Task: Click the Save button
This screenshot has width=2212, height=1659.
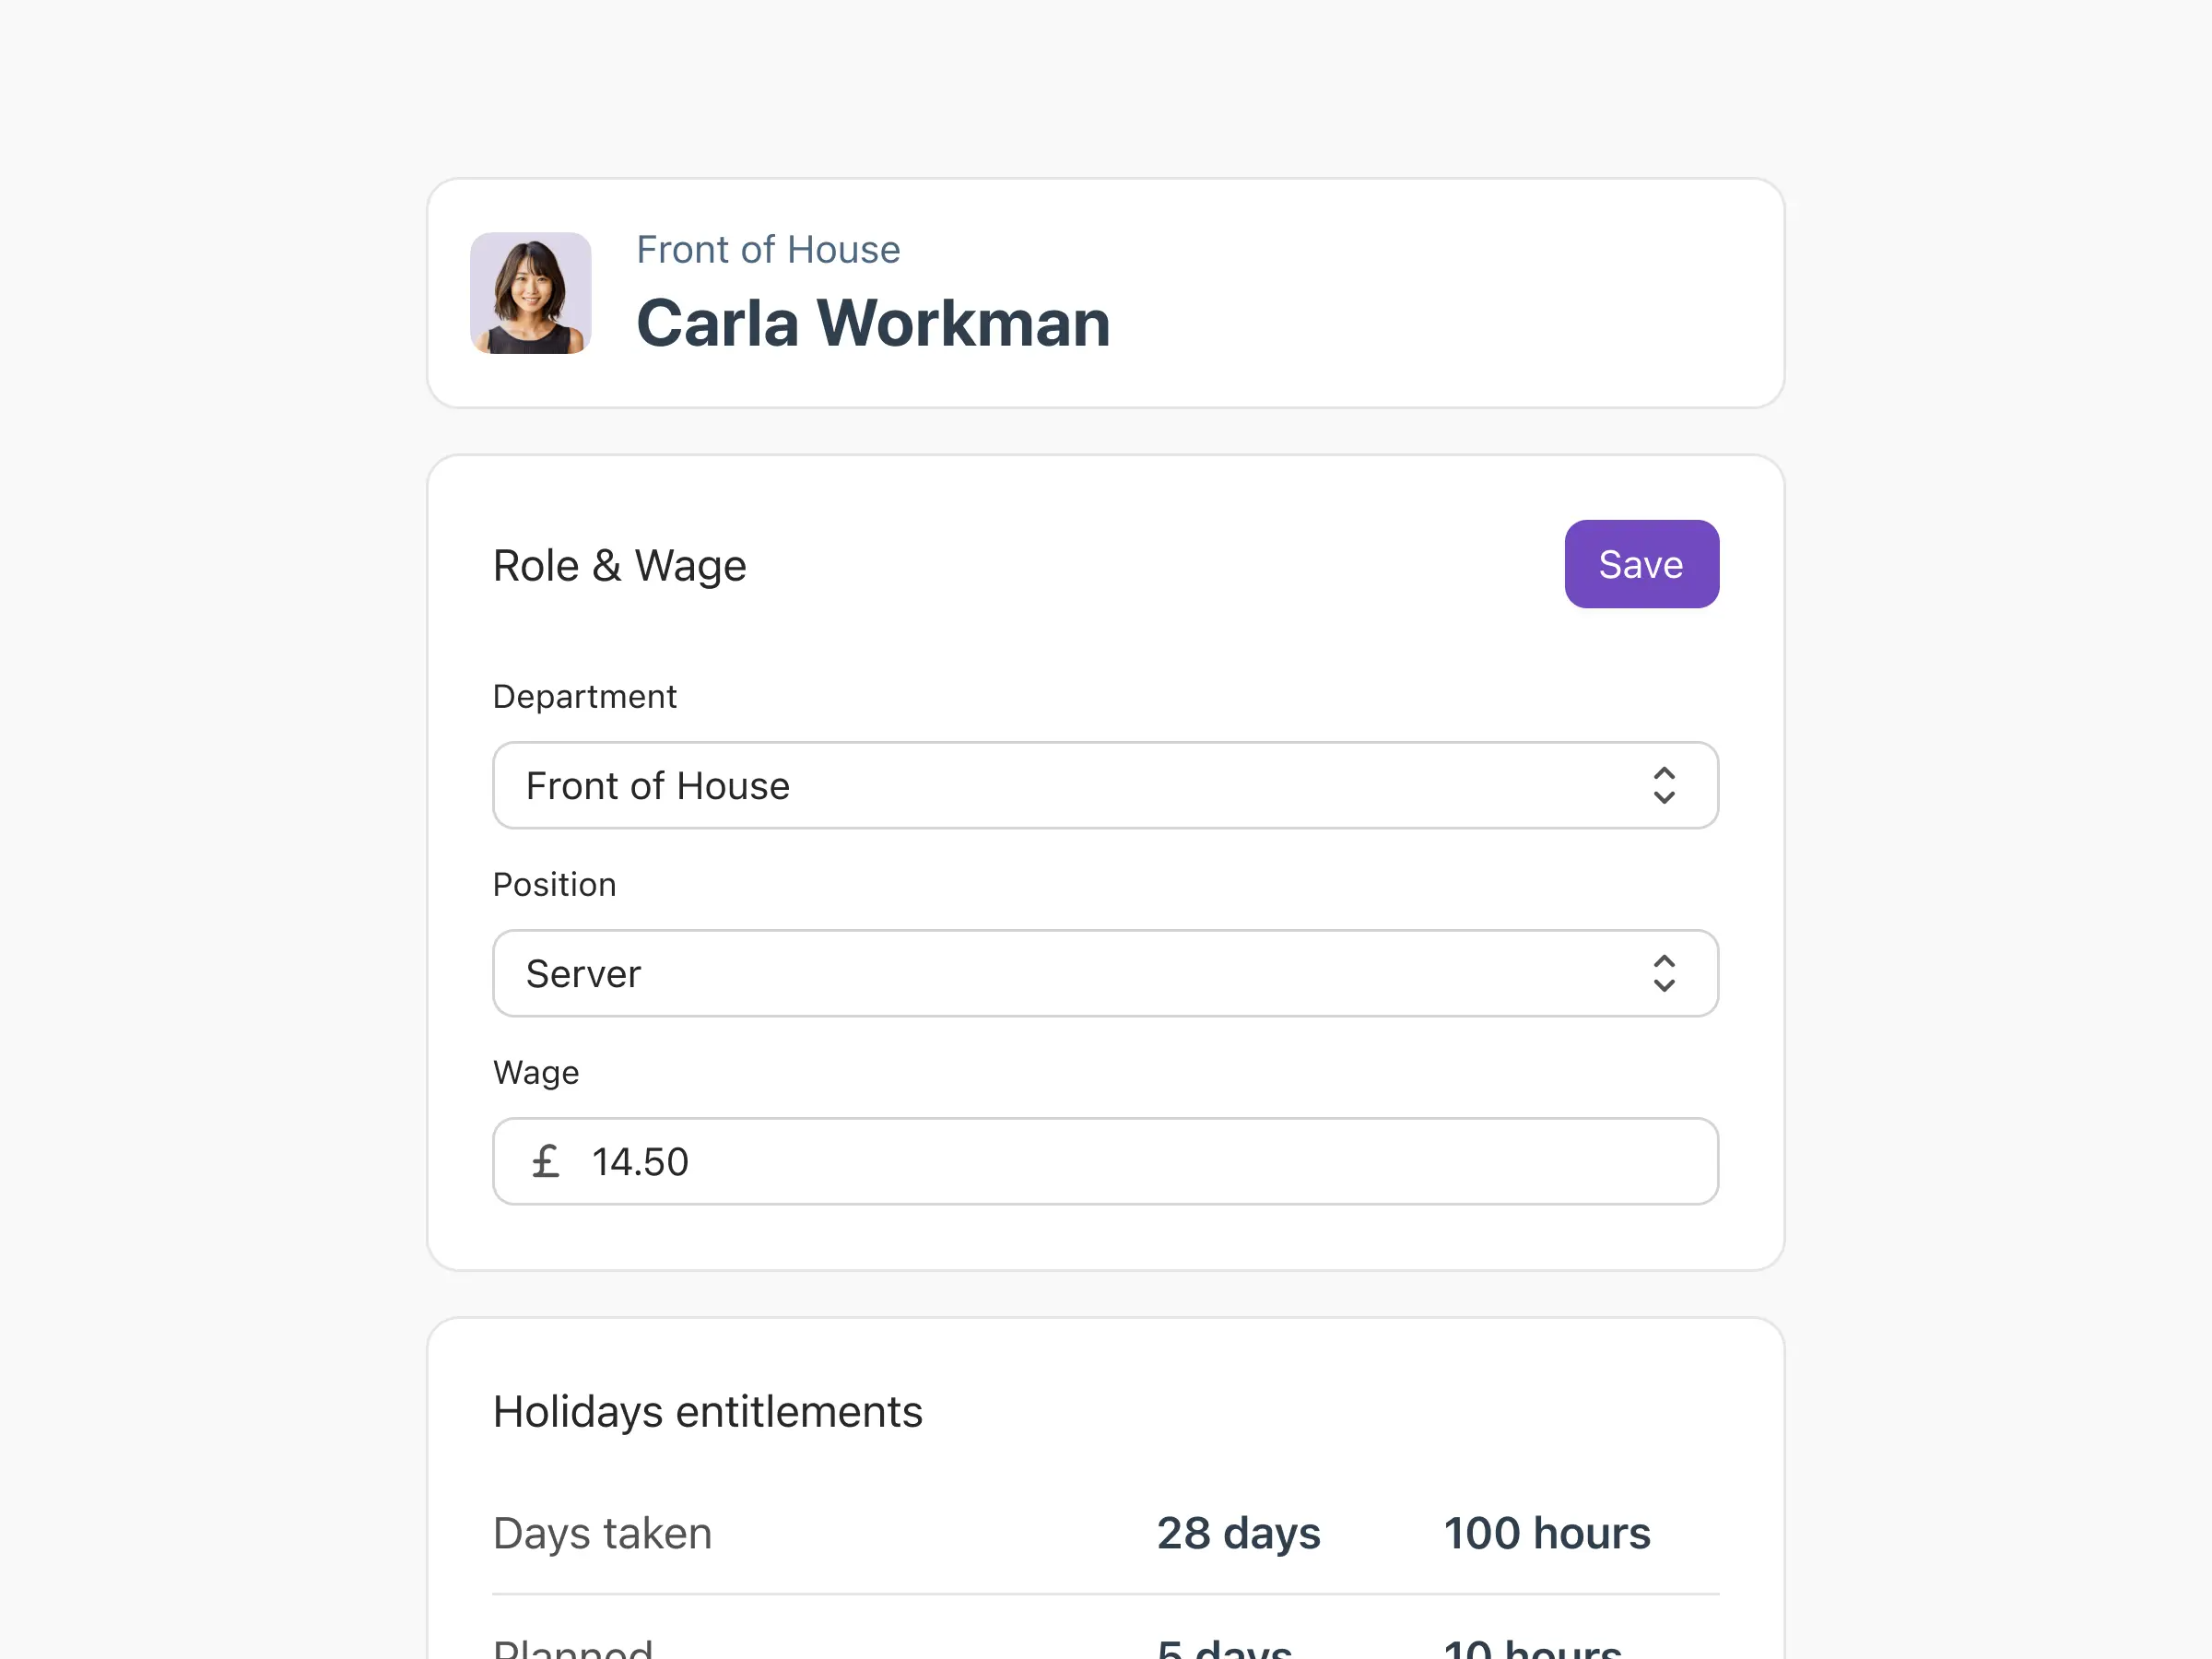Action: point(1641,564)
